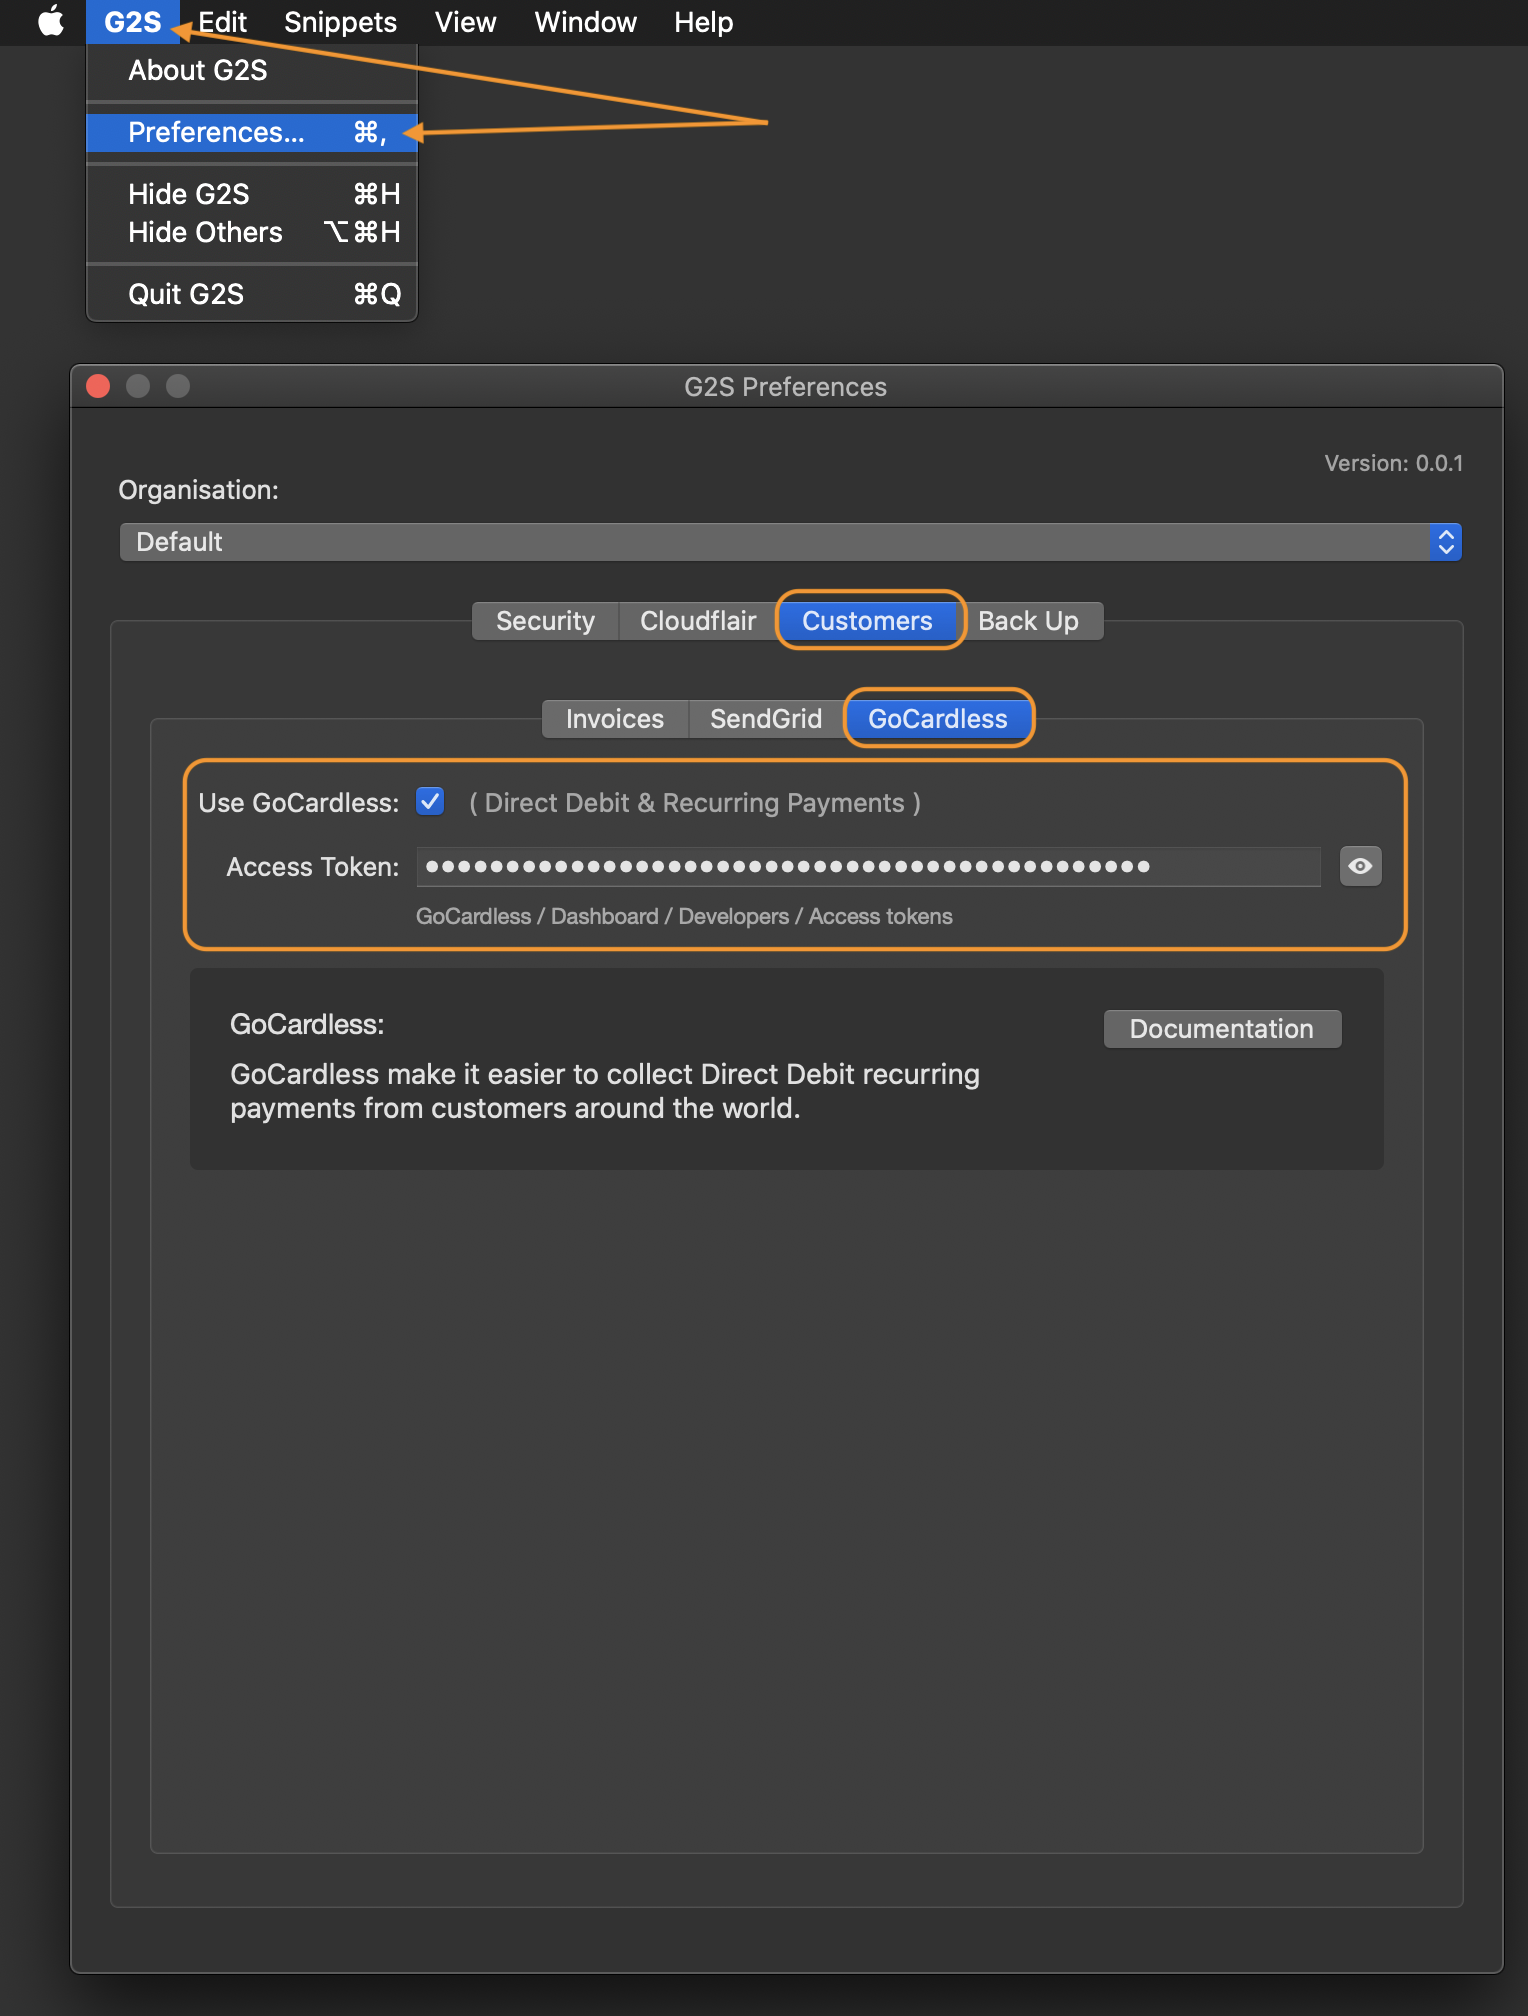The width and height of the screenshot is (1528, 2016).
Task: Uncheck the Use GoCardless checkbox
Action: tap(431, 801)
